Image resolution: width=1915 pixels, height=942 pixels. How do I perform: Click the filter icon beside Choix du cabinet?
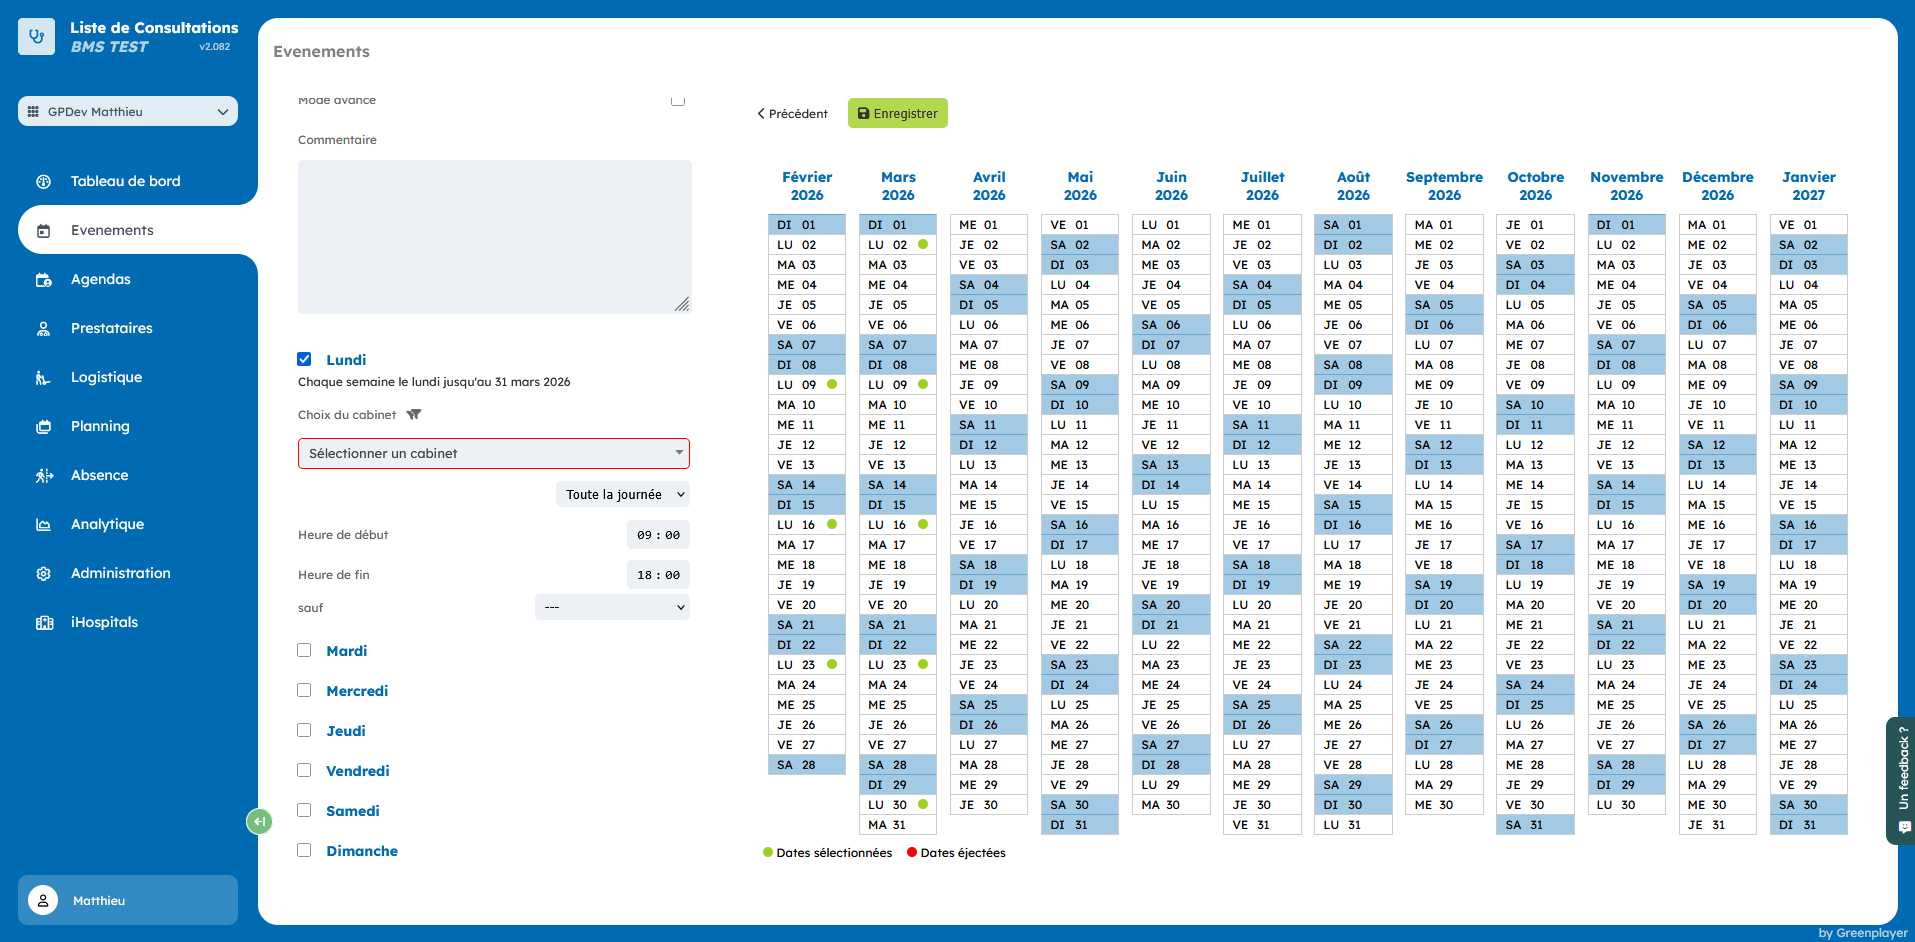414,415
